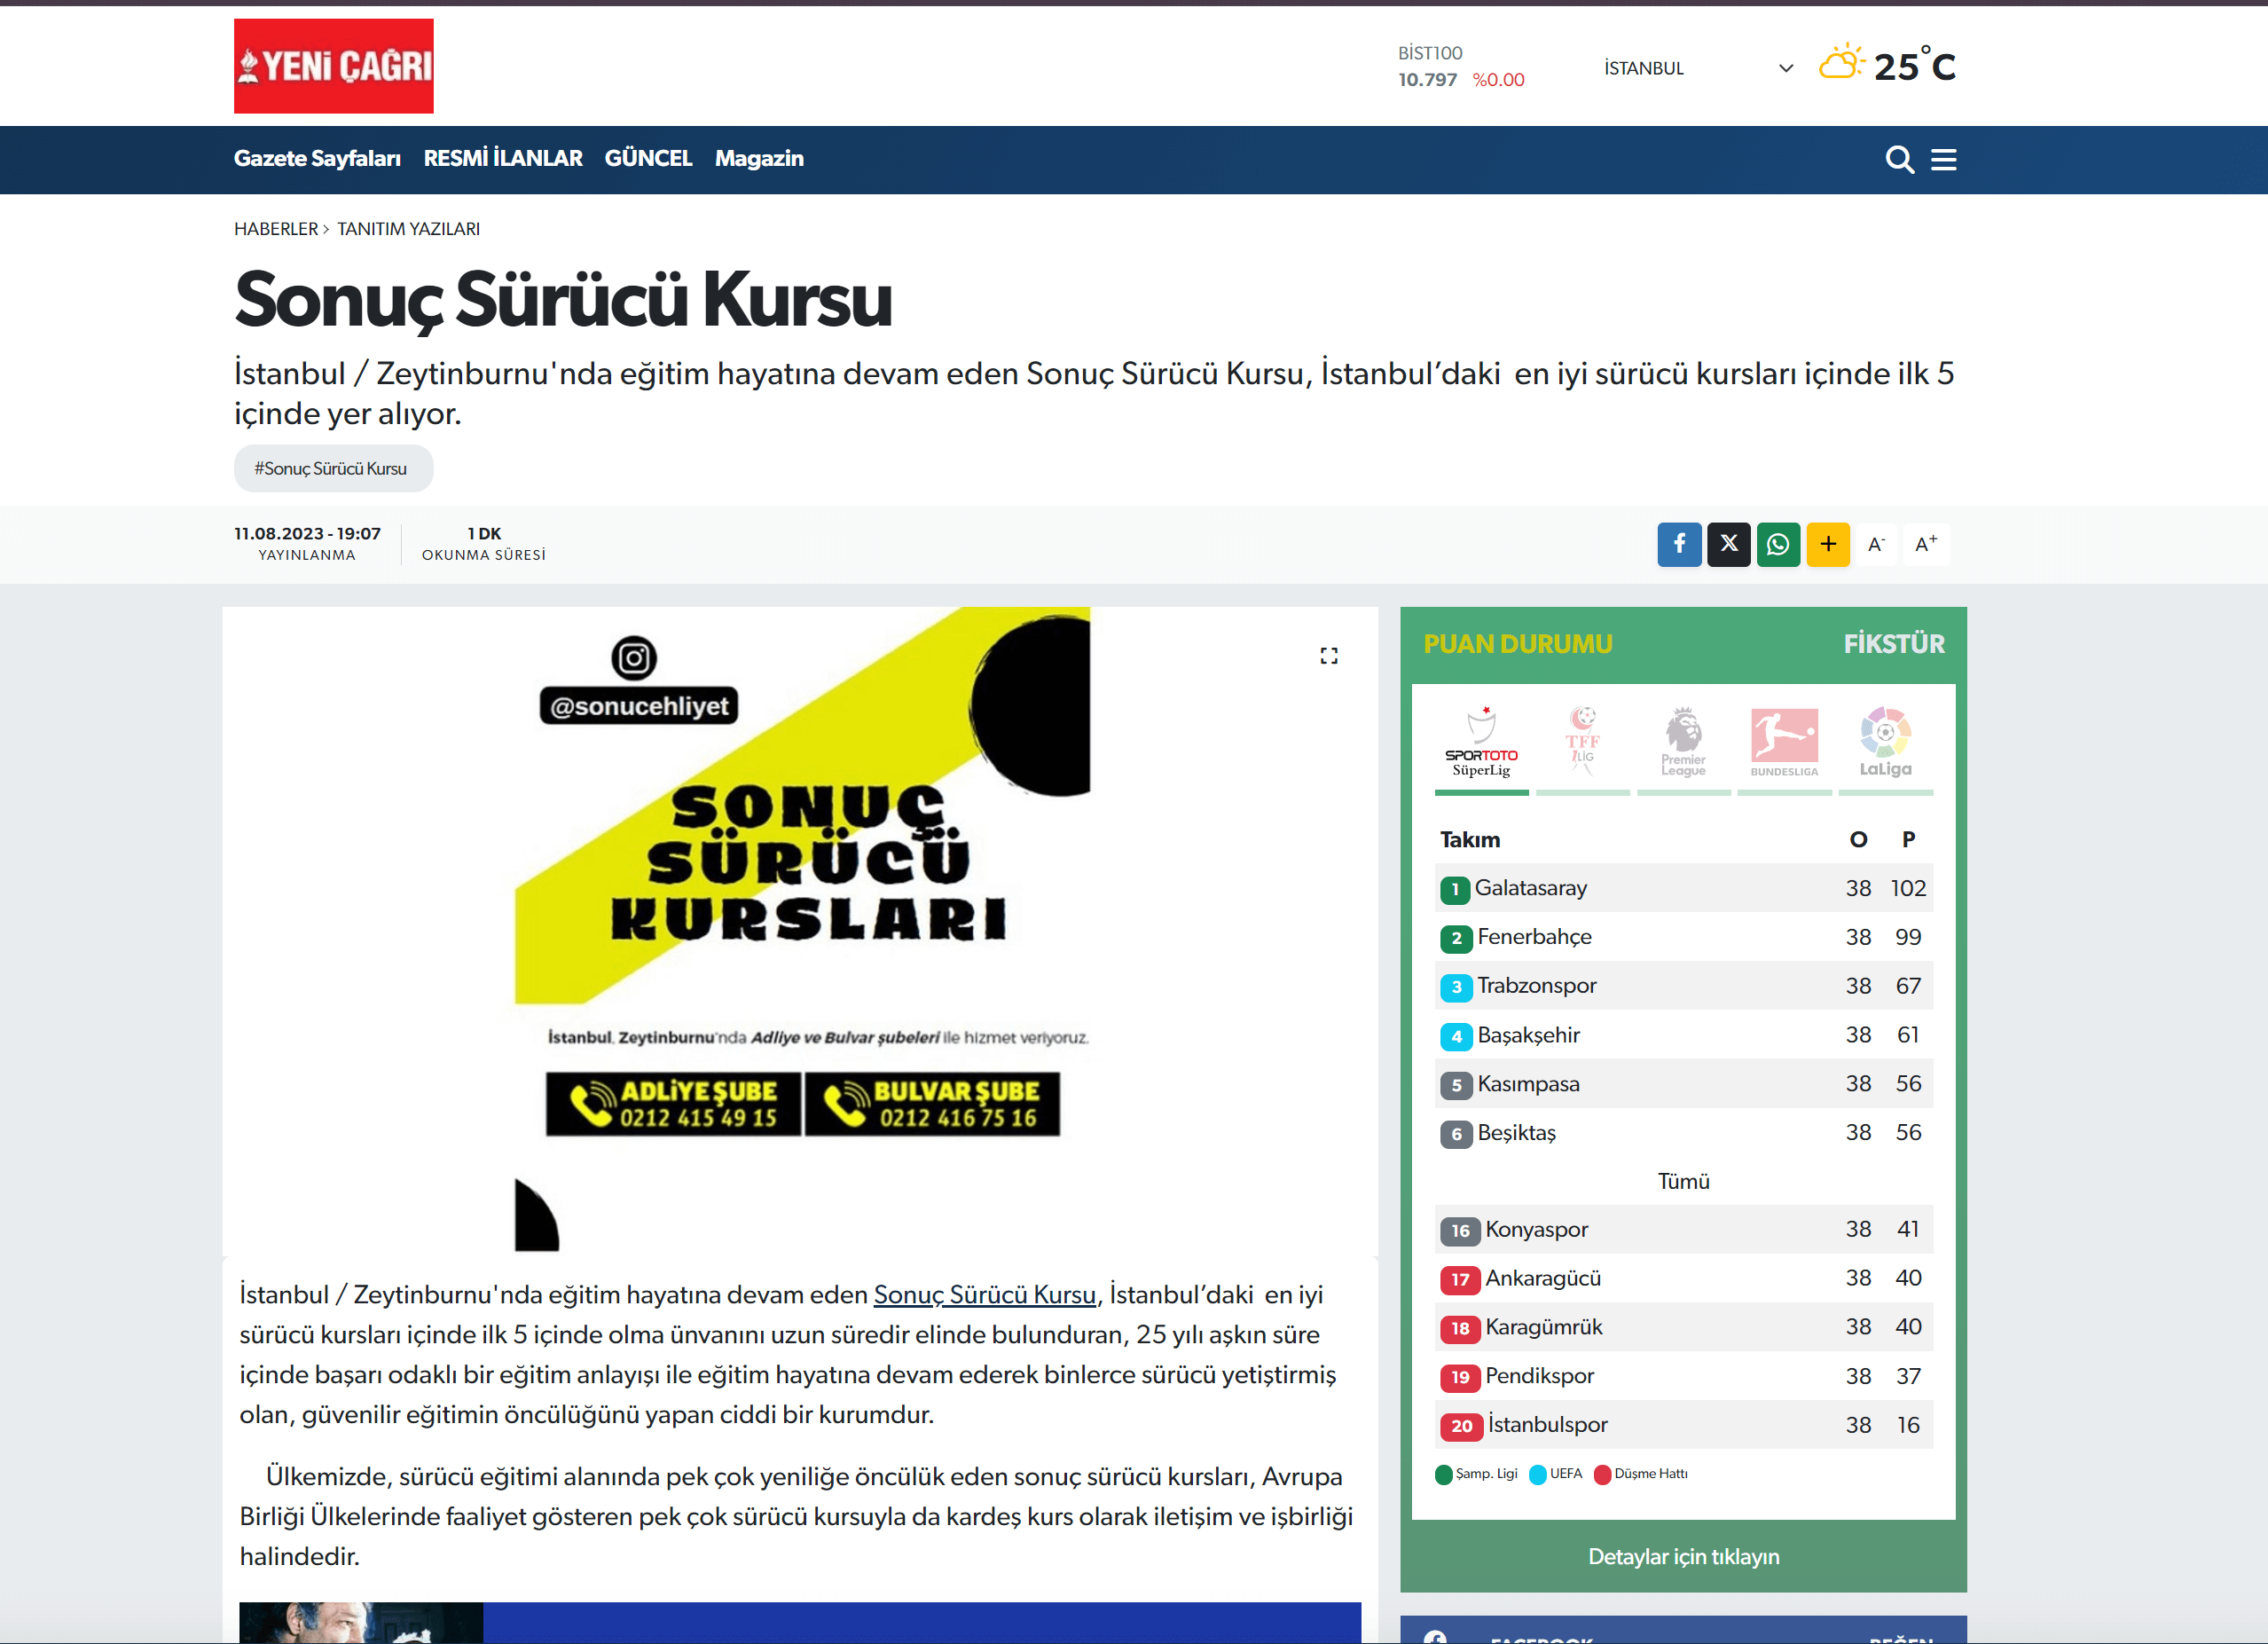The width and height of the screenshot is (2268, 1644).
Task: Go to TANITIM YAZILARI breadcrumb
Action: (408, 229)
